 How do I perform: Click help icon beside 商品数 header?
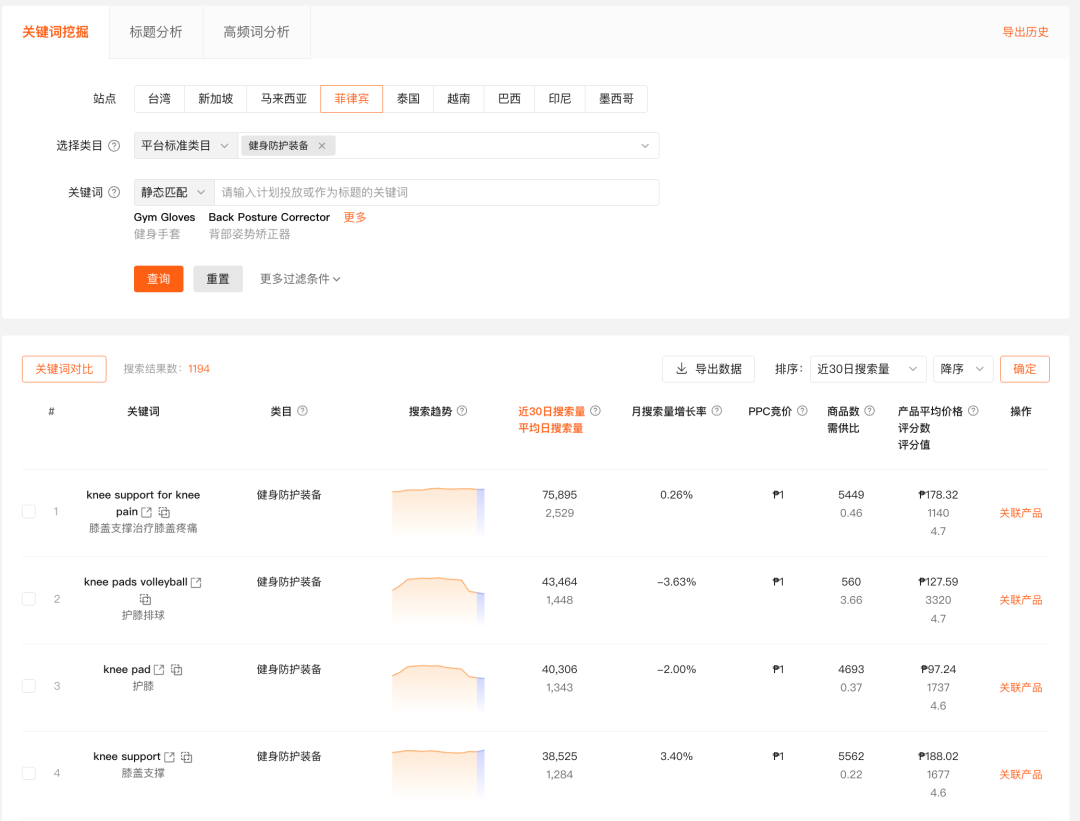coord(870,410)
